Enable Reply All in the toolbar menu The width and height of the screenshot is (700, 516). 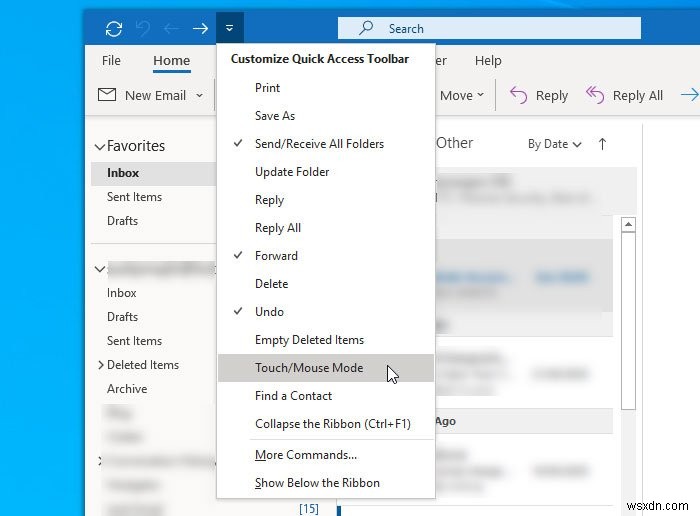point(326,228)
